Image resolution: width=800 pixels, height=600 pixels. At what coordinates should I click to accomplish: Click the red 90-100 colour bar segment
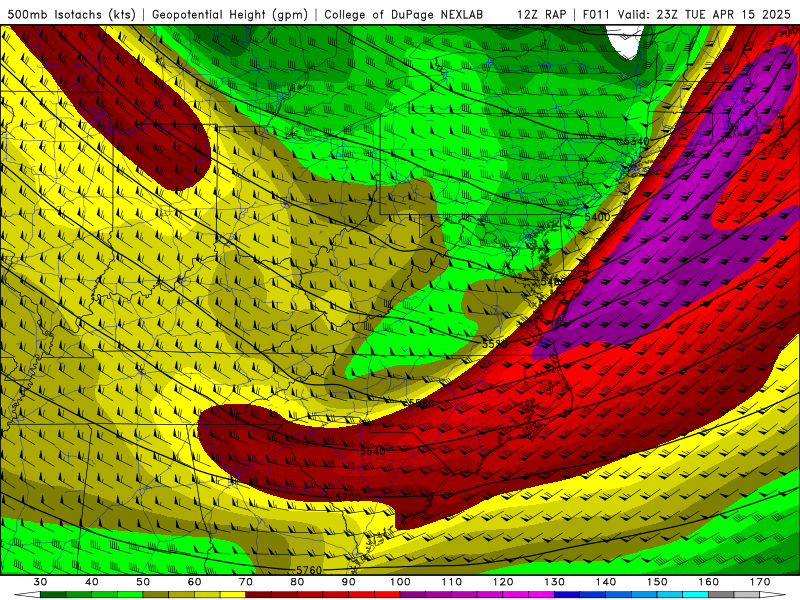coord(374,595)
